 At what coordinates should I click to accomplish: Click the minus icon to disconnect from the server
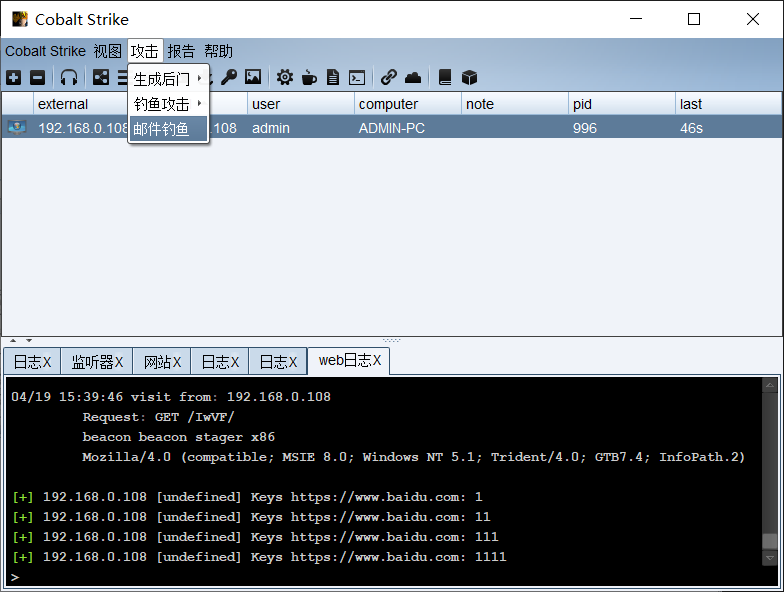[x=37, y=77]
